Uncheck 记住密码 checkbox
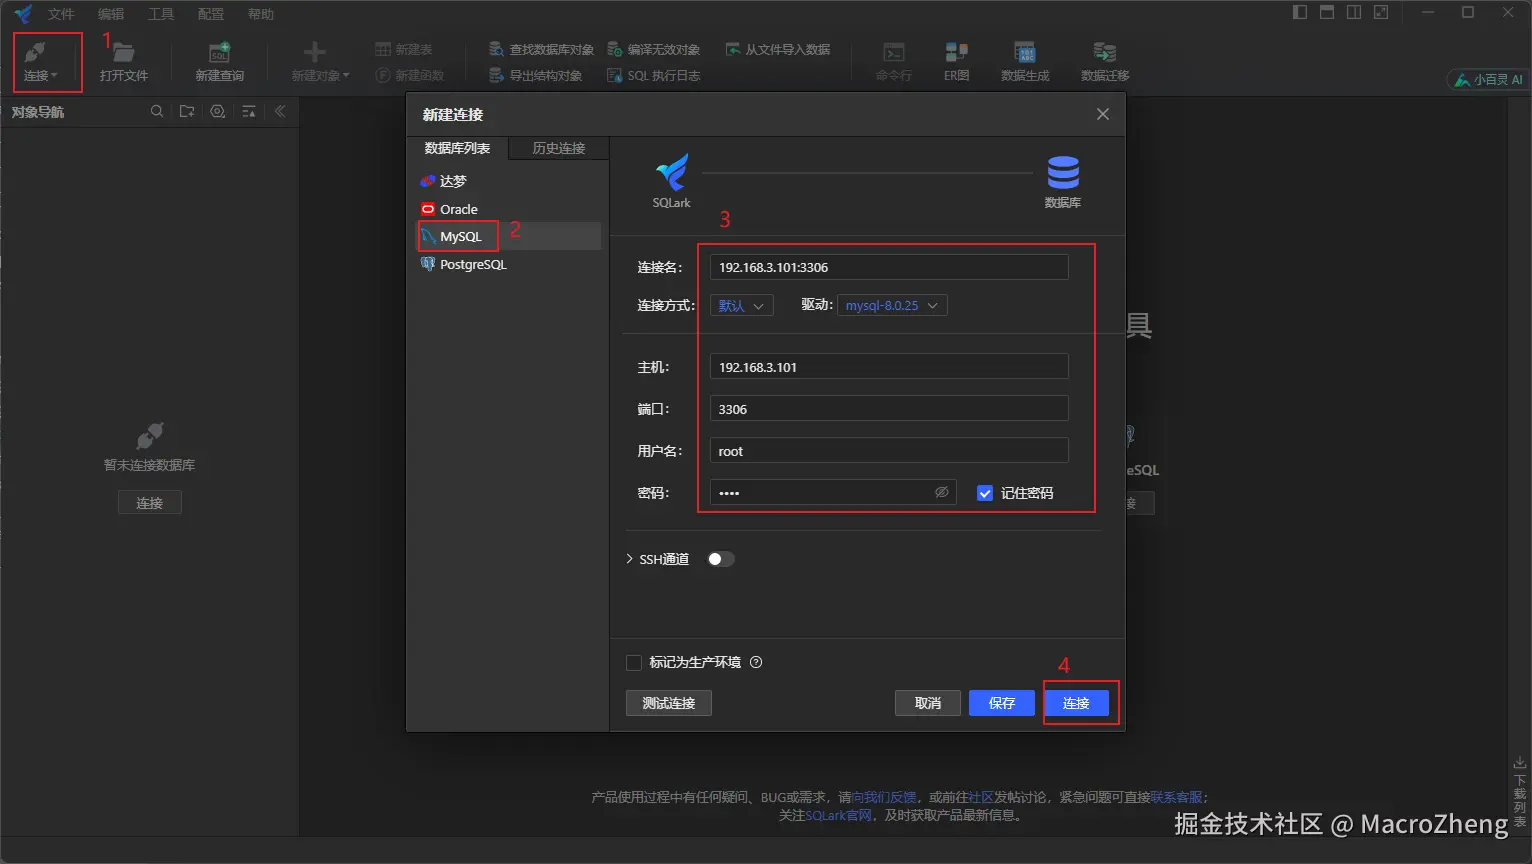 pyautogui.click(x=985, y=493)
